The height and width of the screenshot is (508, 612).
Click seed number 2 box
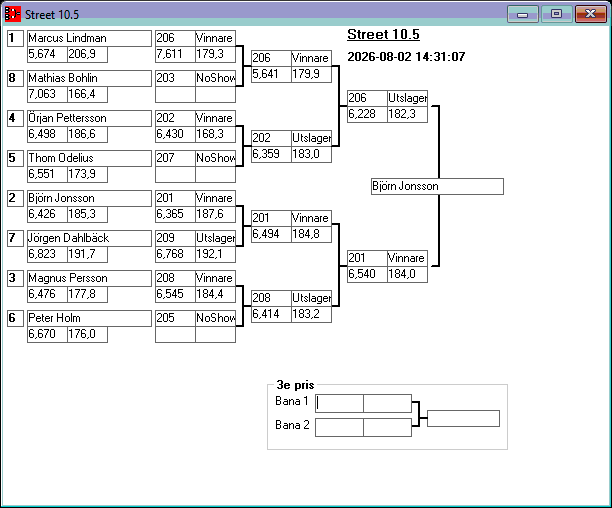[15, 198]
